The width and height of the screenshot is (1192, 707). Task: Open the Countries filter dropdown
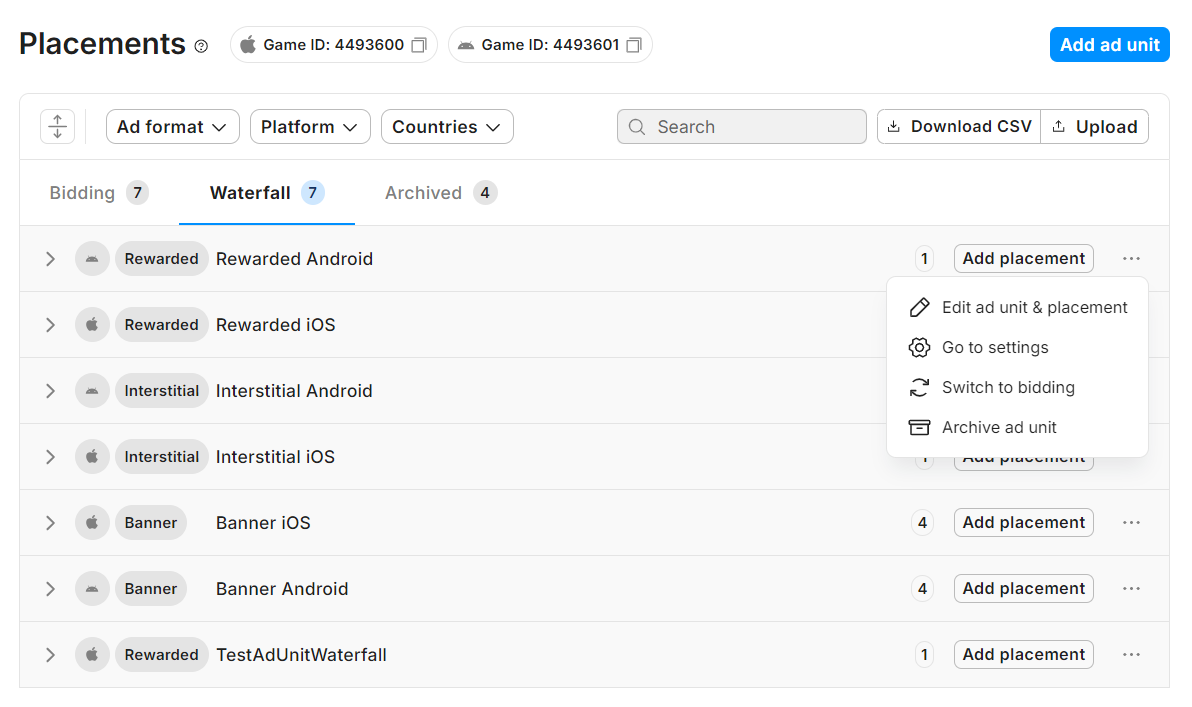[x=447, y=127]
